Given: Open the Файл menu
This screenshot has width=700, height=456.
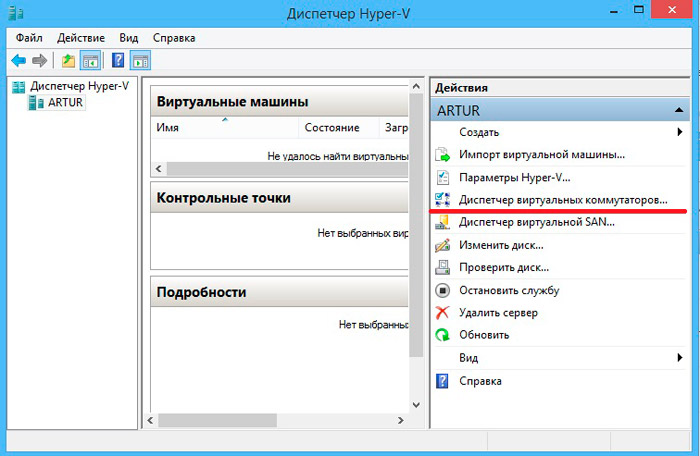Looking at the screenshot, I should click(x=29, y=38).
